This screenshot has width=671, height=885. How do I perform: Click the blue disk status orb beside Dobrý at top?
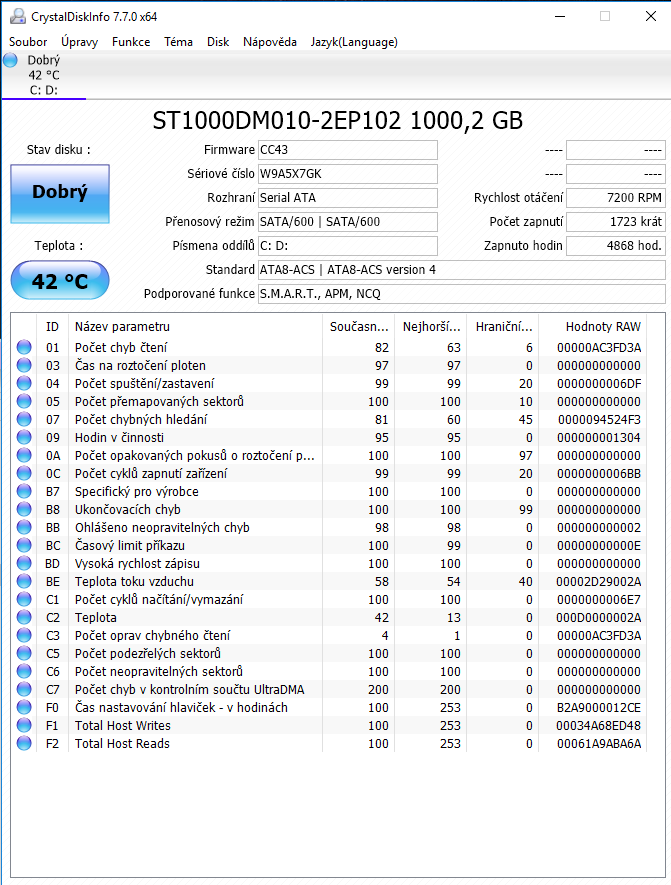(x=11, y=60)
